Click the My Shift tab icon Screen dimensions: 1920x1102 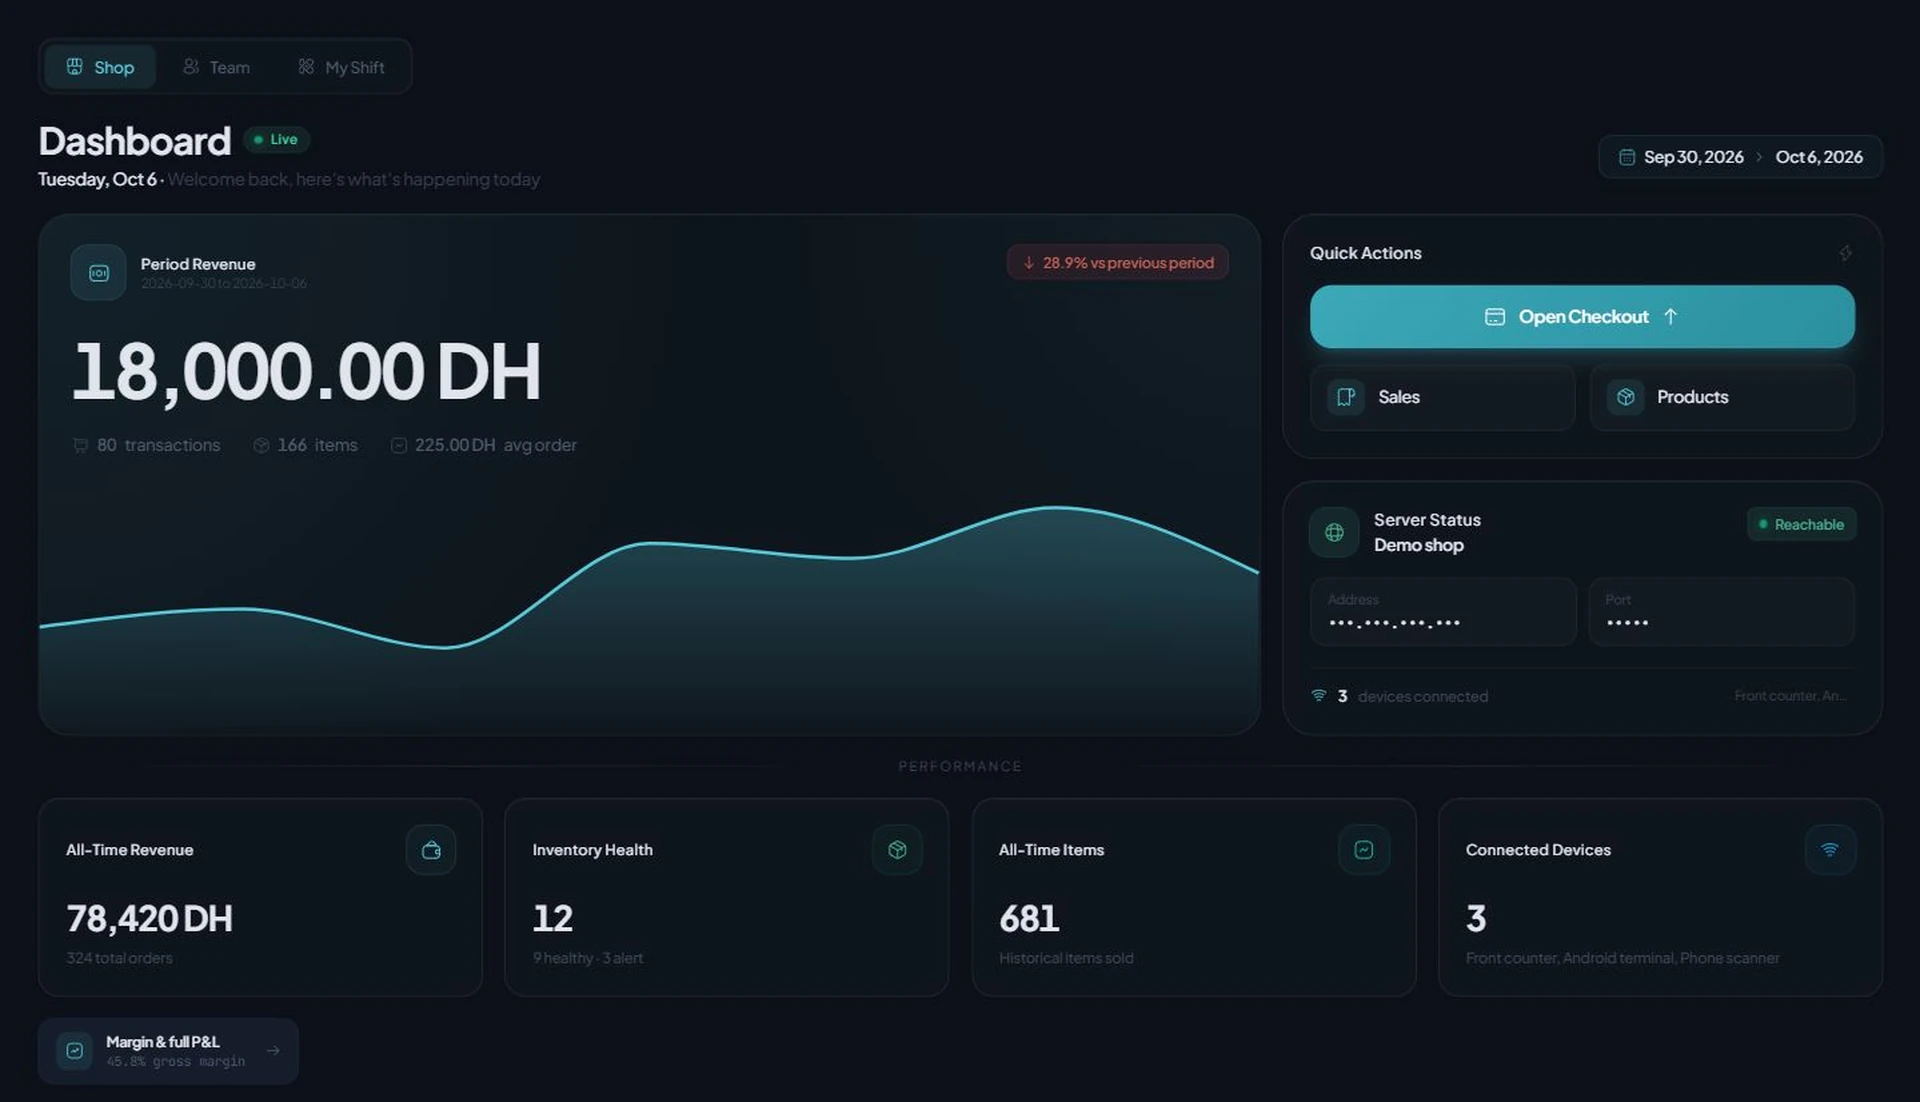point(306,67)
